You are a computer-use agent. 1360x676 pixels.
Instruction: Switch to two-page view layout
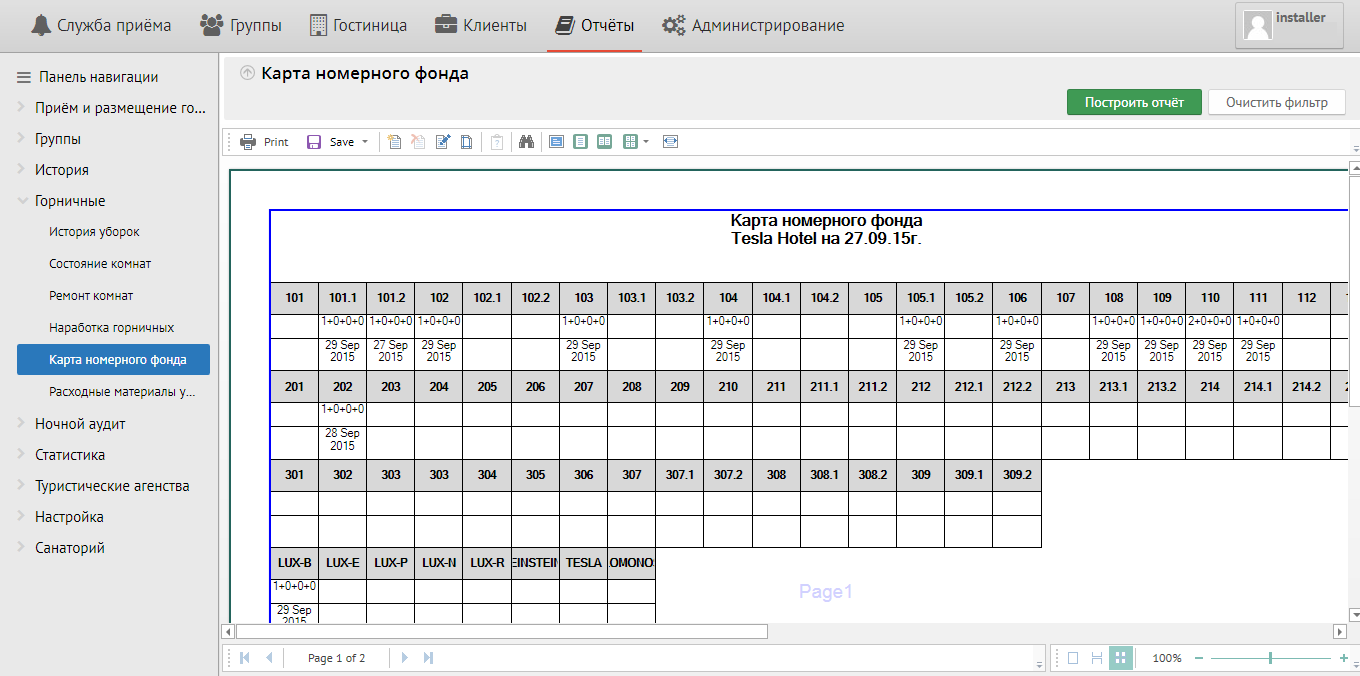pos(605,142)
